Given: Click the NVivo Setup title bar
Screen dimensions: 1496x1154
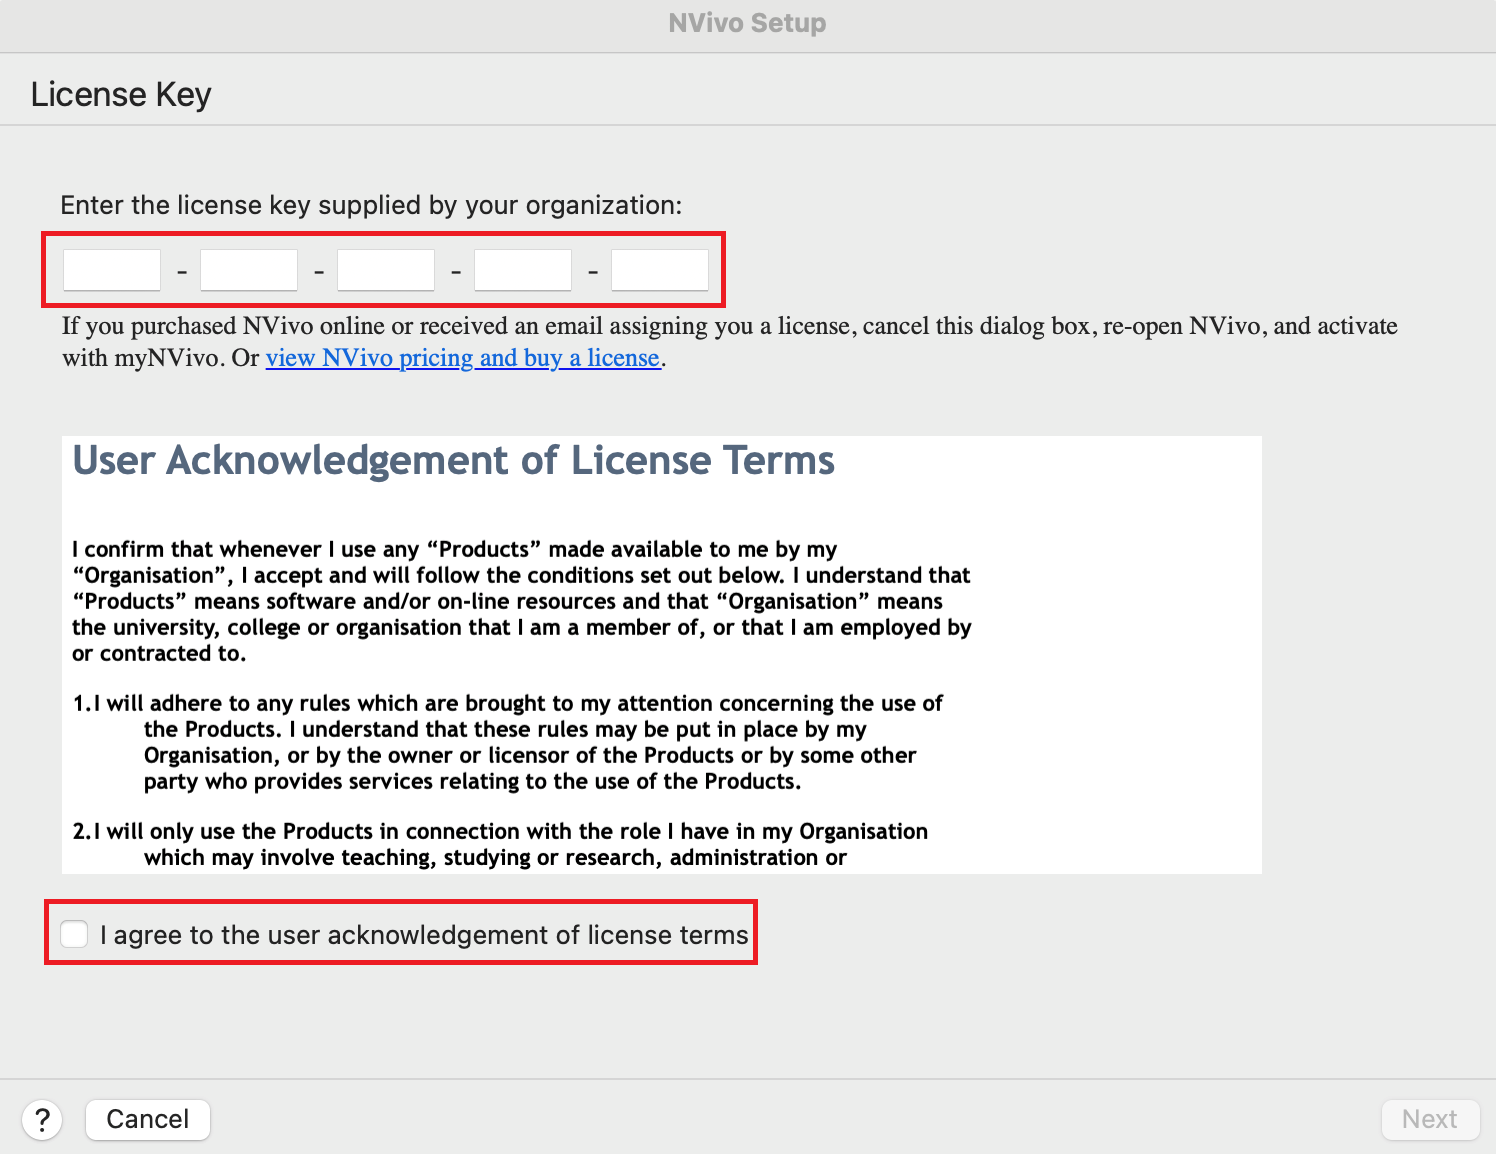Looking at the screenshot, I should 746,22.
